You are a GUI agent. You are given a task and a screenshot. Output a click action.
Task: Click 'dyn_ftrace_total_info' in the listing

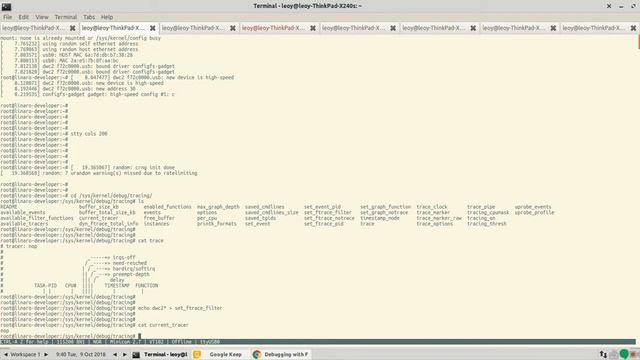(109, 224)
